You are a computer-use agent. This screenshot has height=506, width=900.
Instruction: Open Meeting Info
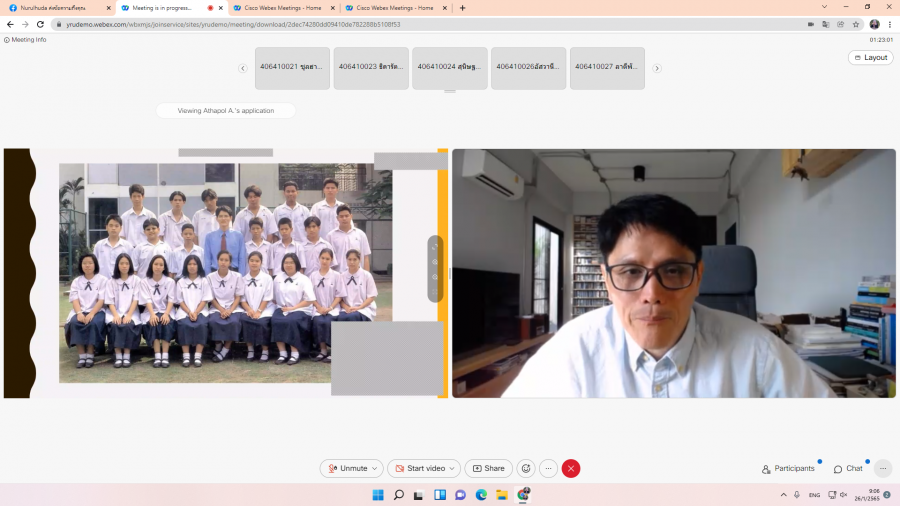26,40
